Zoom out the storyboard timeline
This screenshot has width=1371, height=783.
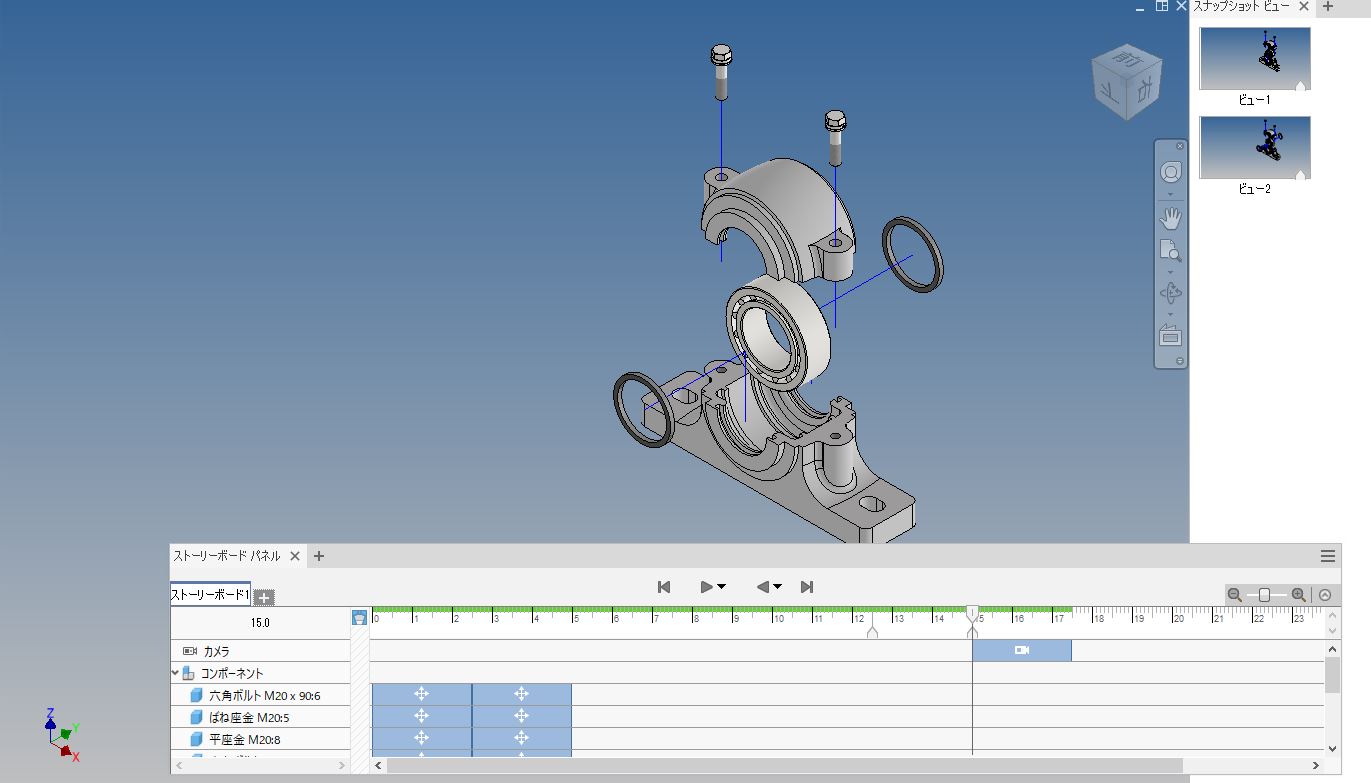pyautogui.click(x=1235, y=595)
